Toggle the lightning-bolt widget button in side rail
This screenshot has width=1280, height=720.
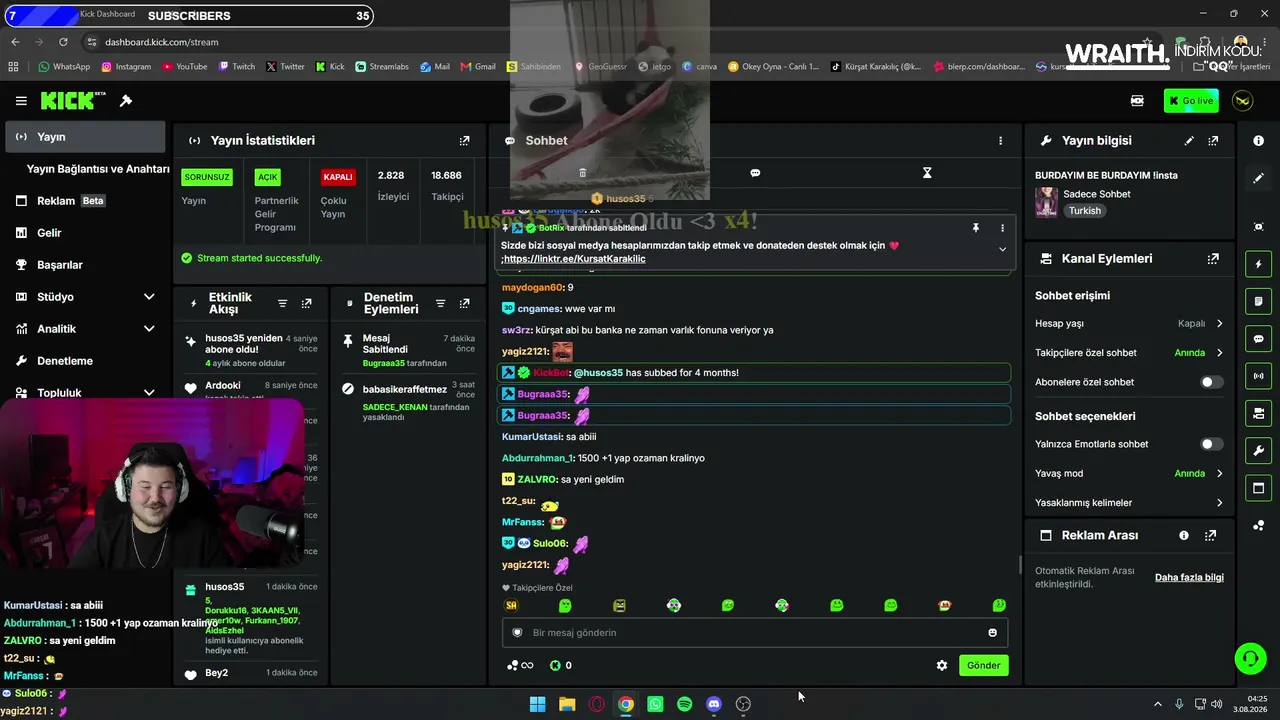pyautogui.click(x=1258, y=264)
